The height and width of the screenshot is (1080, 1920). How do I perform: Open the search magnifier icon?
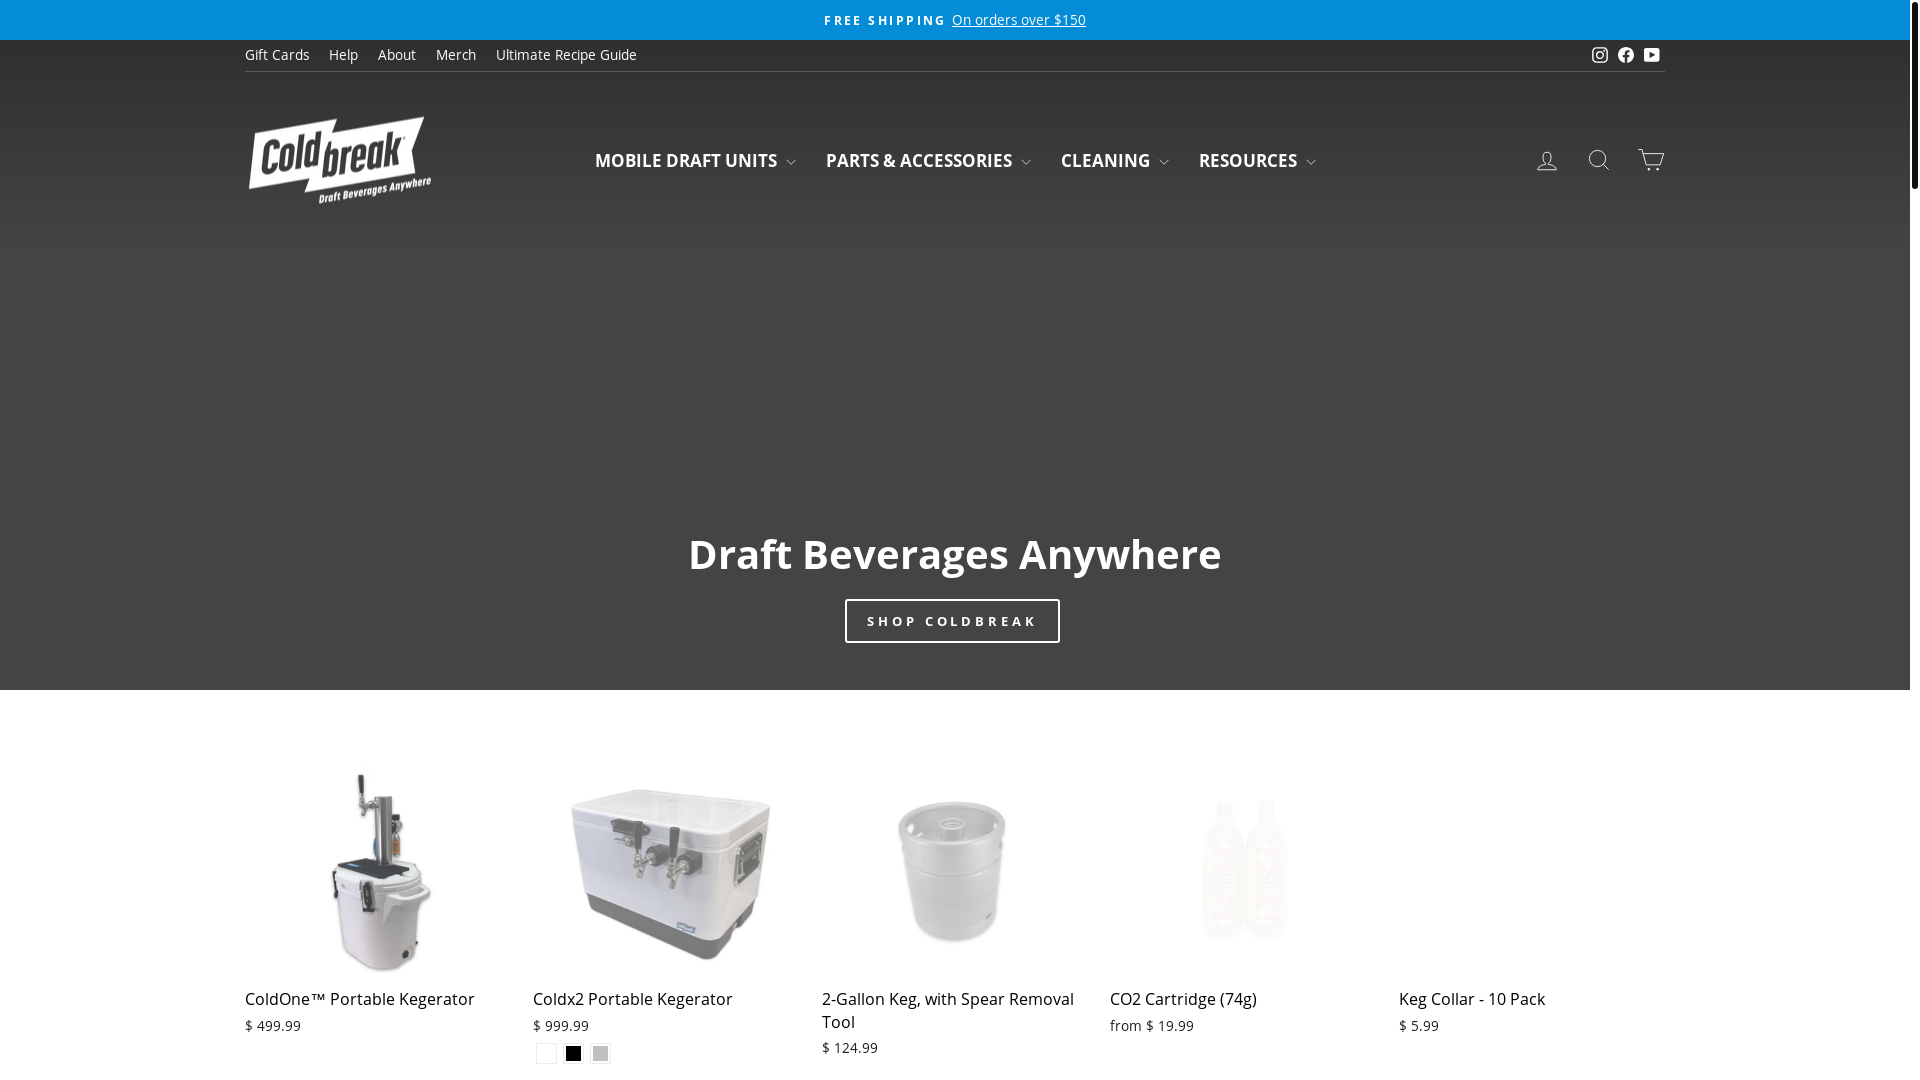click(1598, 160)
